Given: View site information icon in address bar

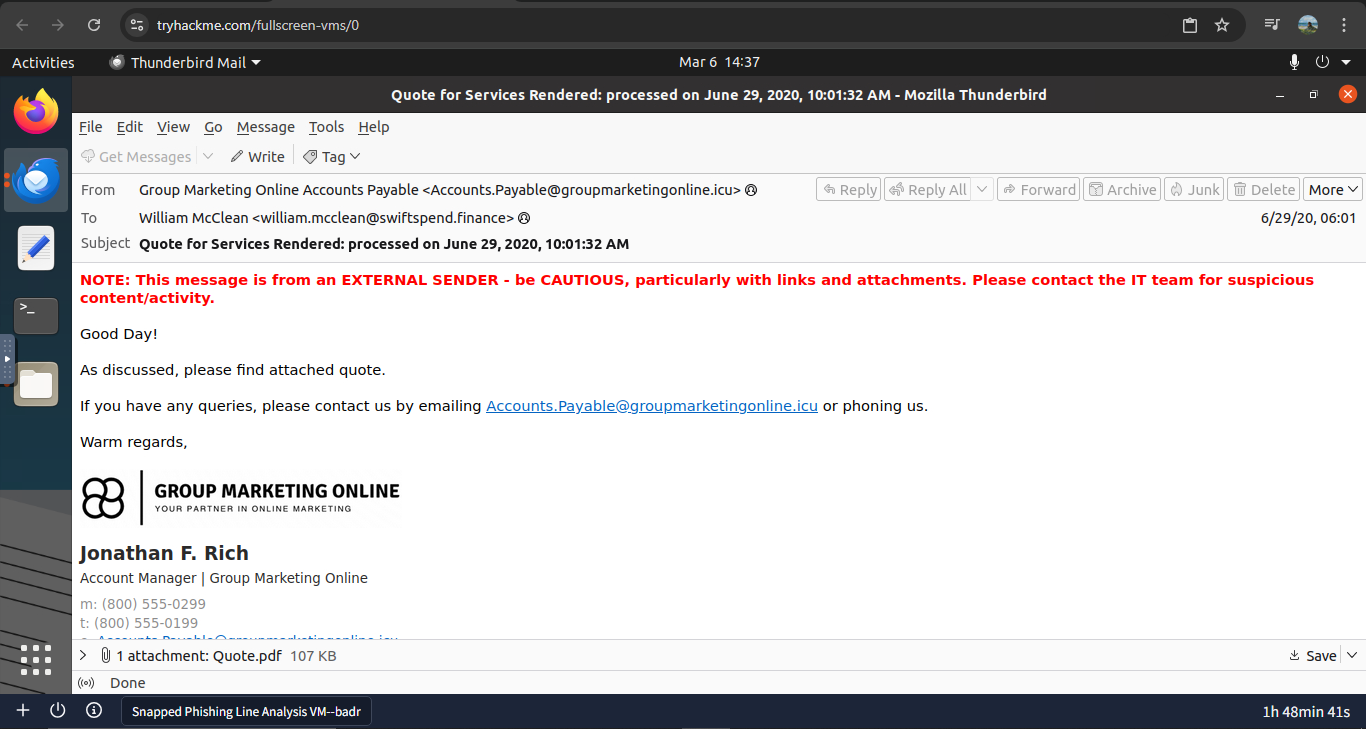Looking at the screenshot, I should click(138, 25).
